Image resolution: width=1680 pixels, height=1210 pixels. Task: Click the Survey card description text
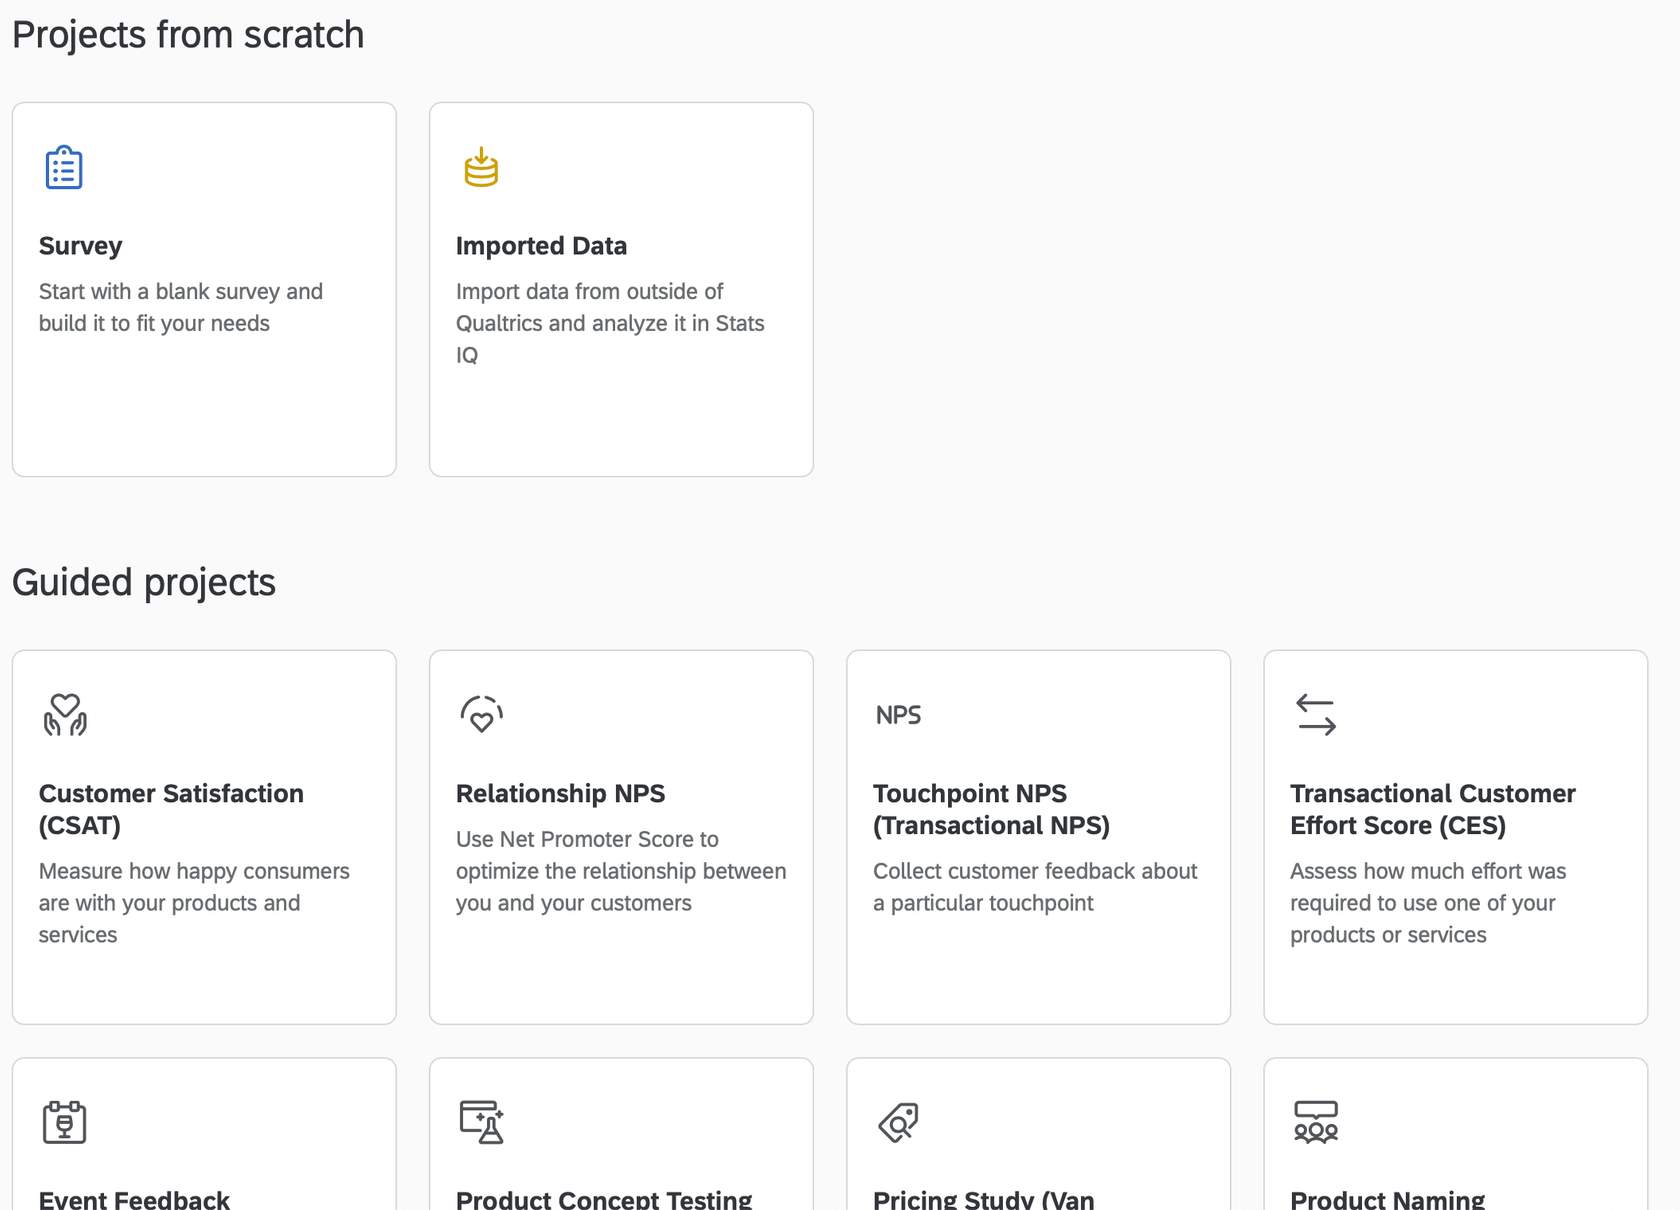181,307
